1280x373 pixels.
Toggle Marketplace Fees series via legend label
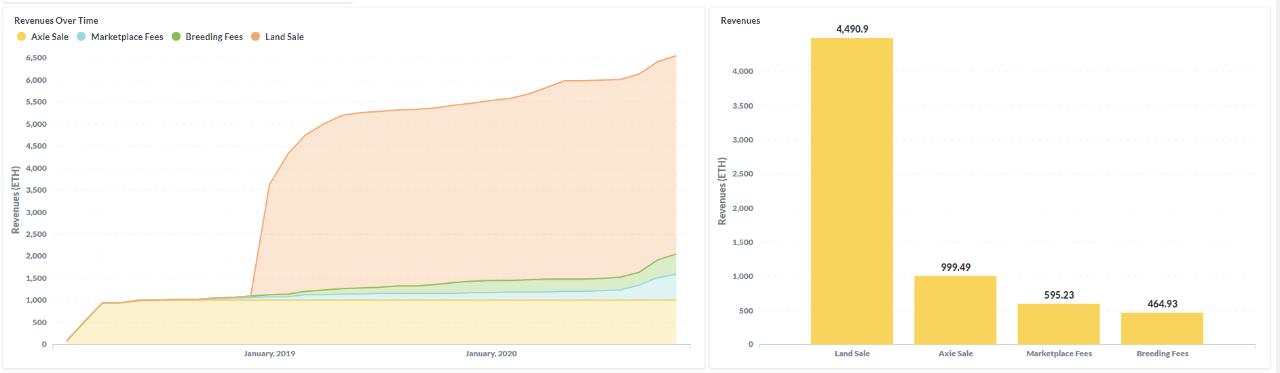(x=127, y=37)
